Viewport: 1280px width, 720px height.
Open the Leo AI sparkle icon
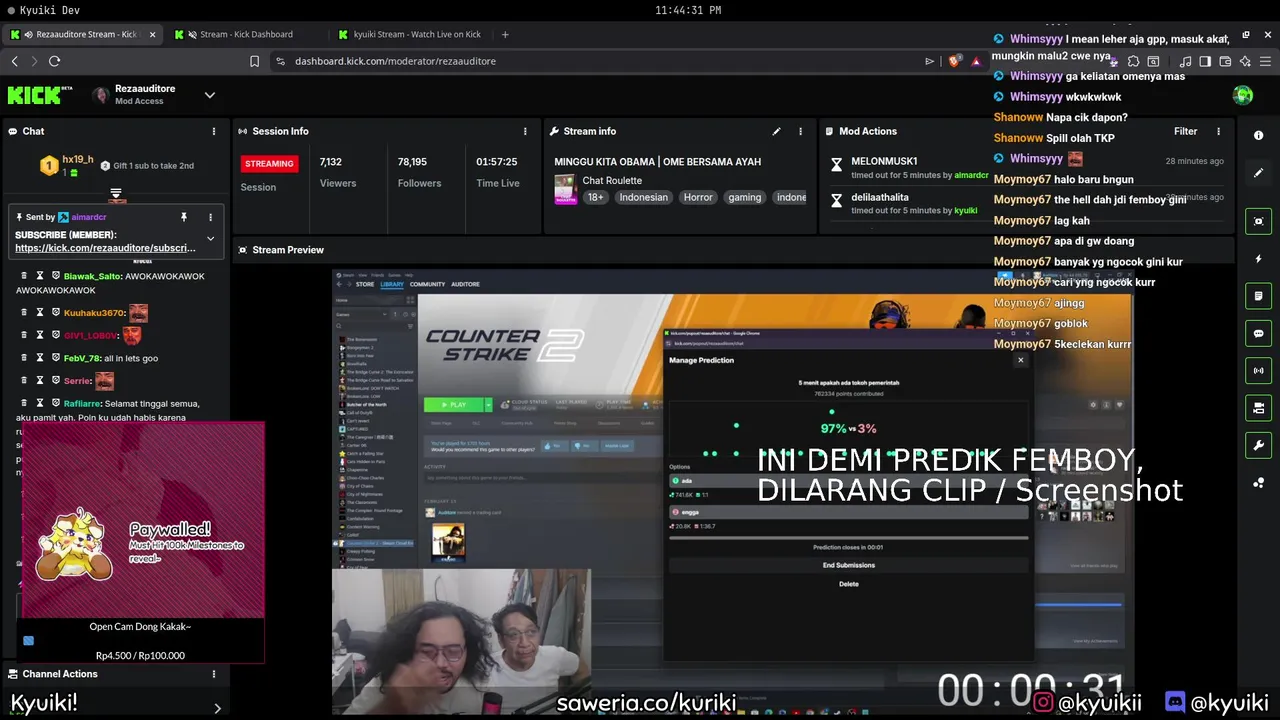(1245, 61)
